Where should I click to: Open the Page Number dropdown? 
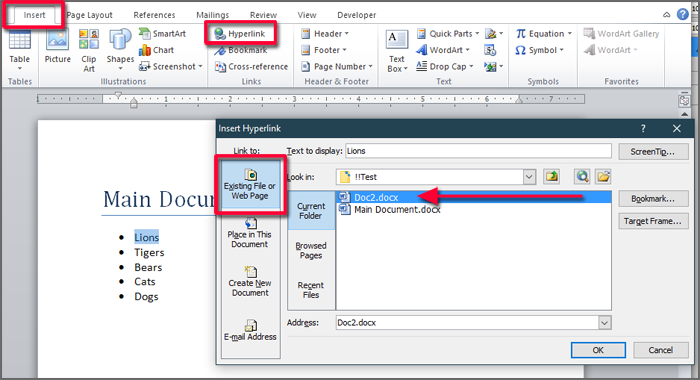point(337,67)
